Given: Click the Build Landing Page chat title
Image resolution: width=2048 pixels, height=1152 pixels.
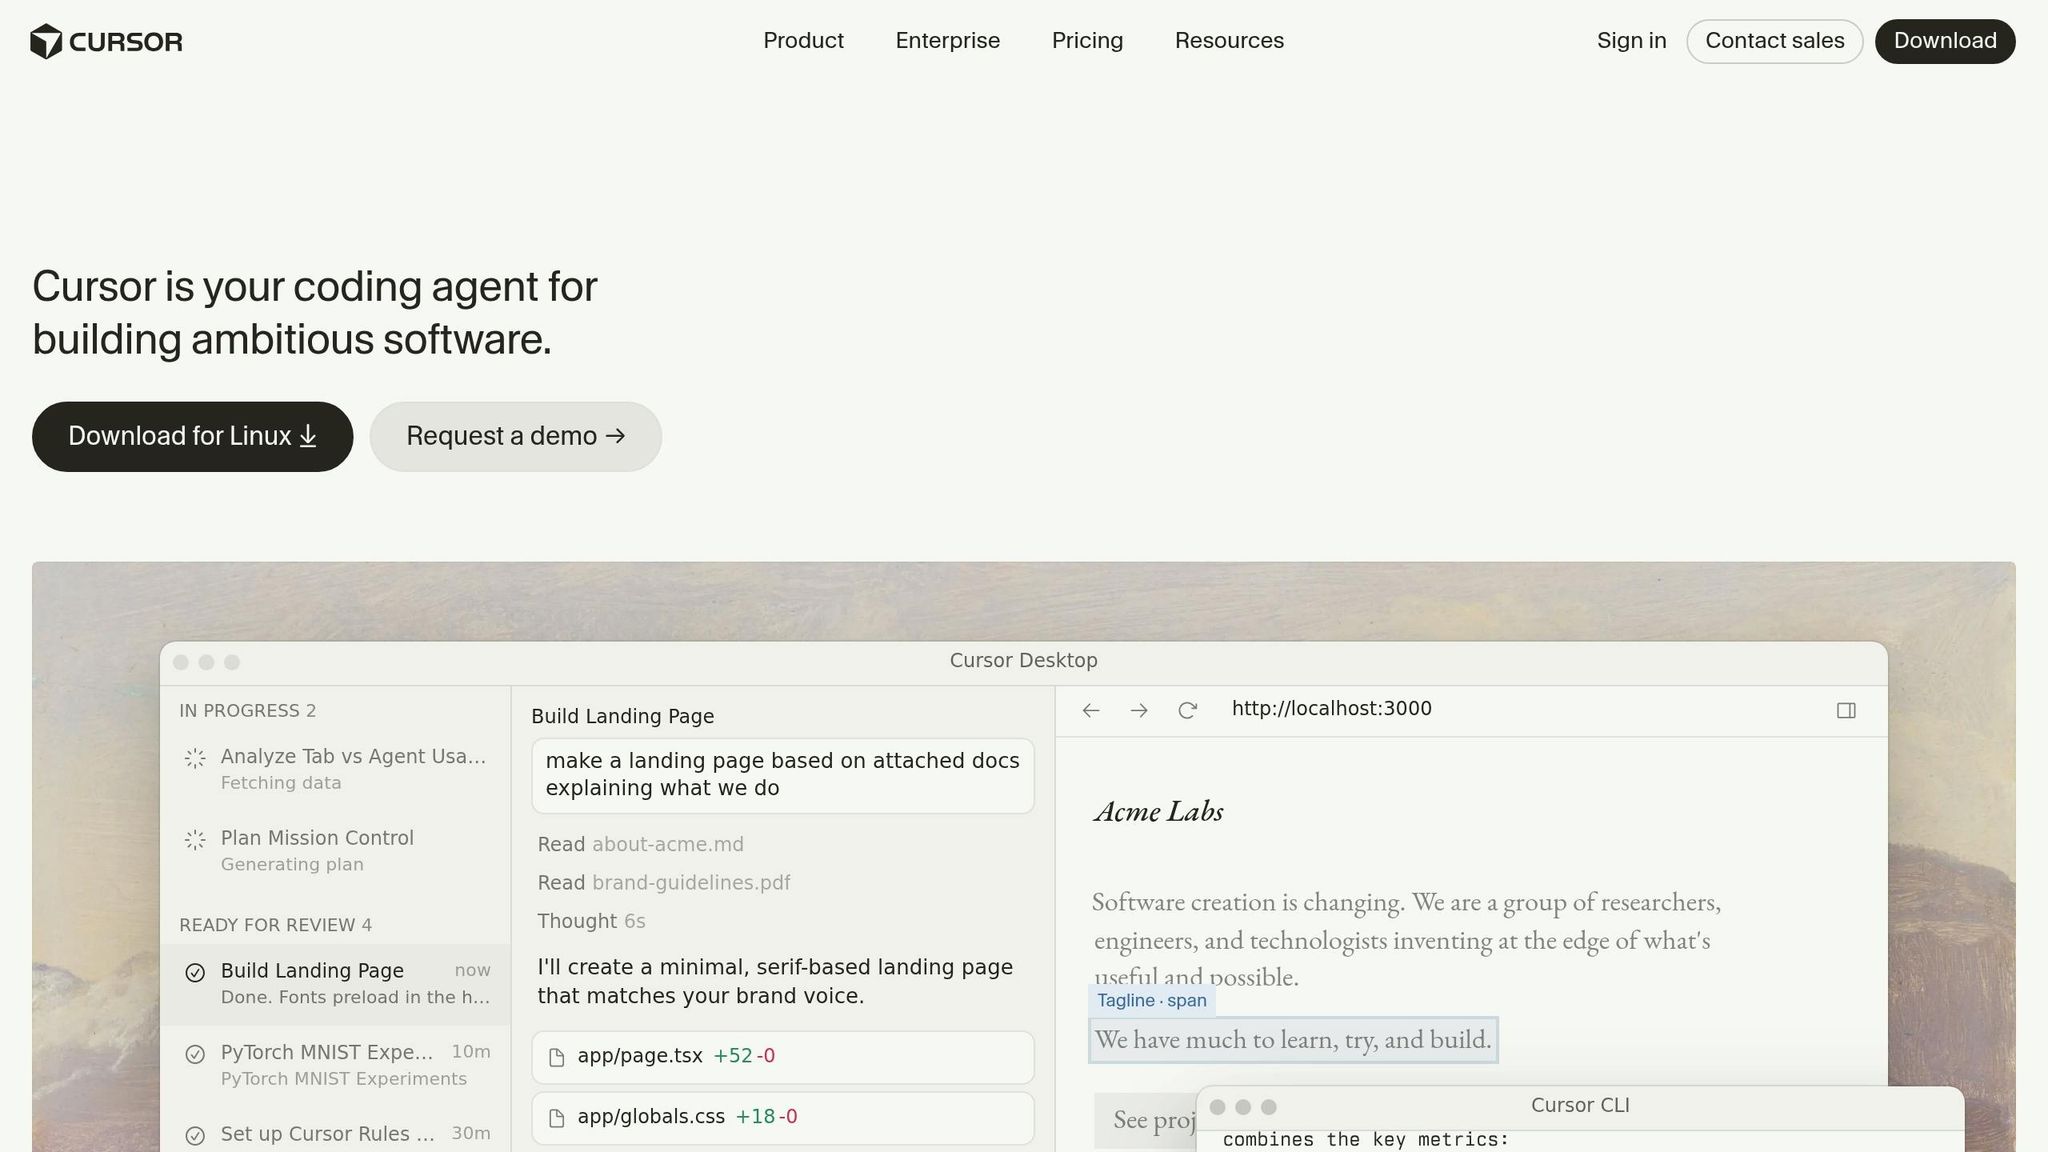Looking at the screenshot, I should point(623,716).
